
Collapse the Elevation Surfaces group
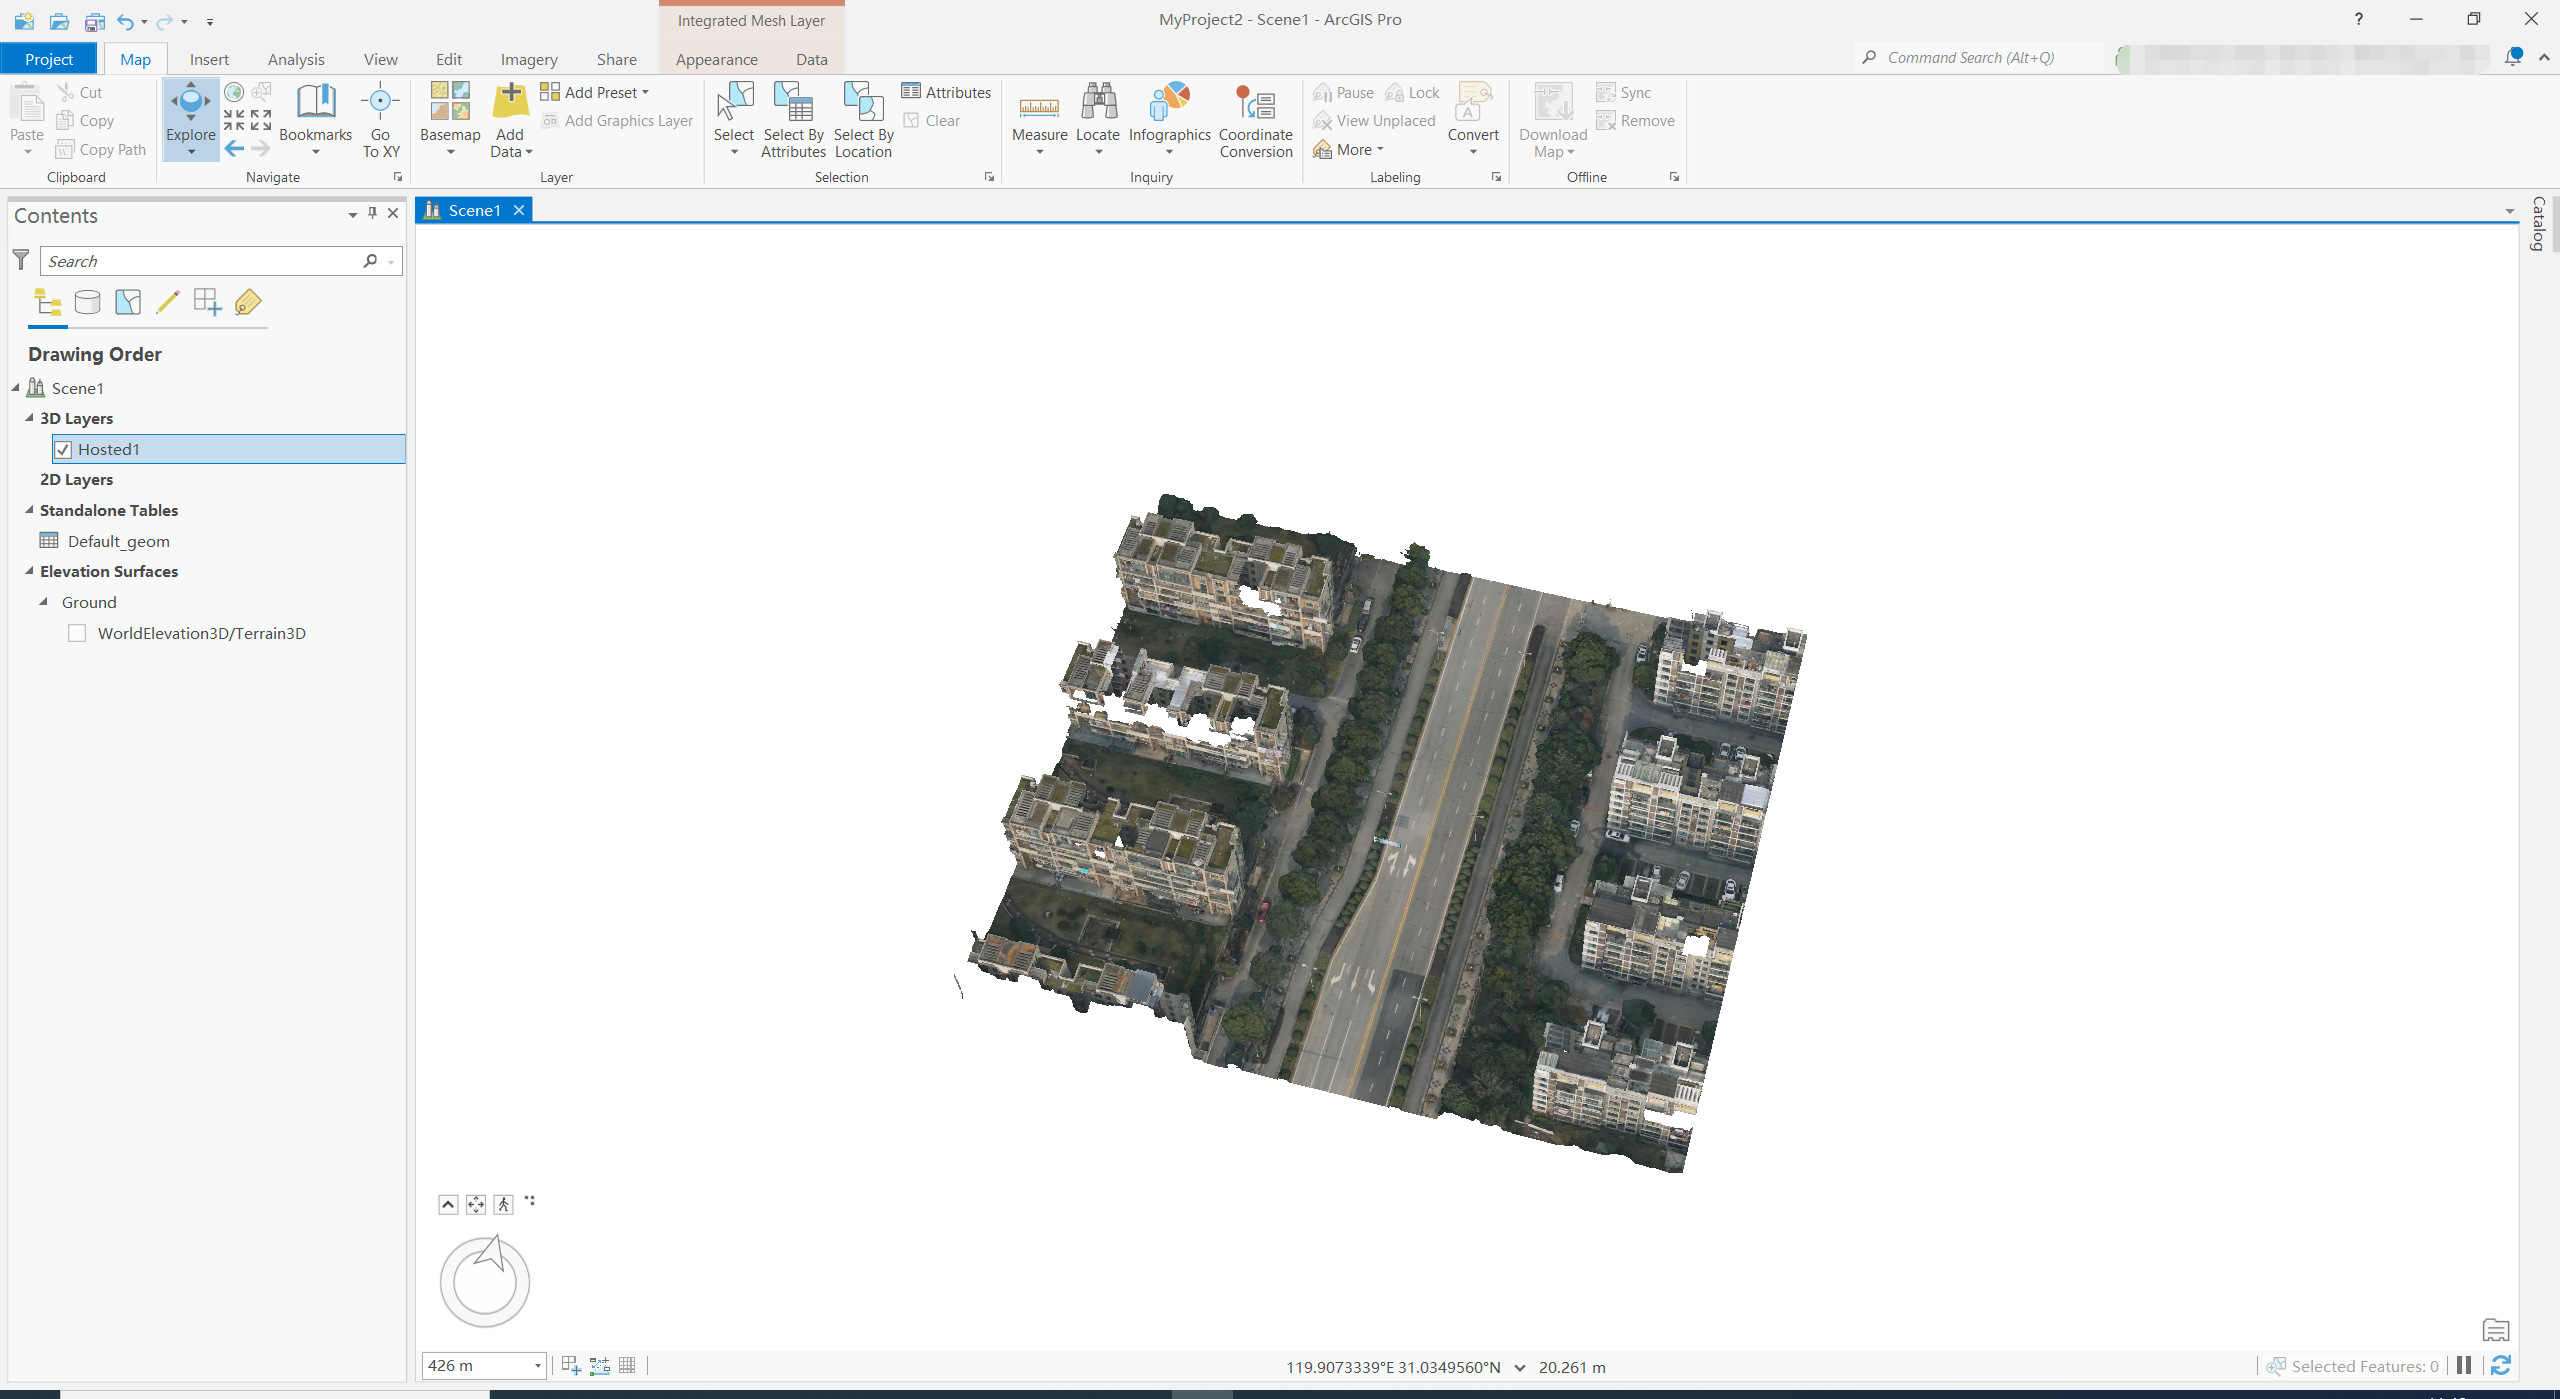[30, 571]
